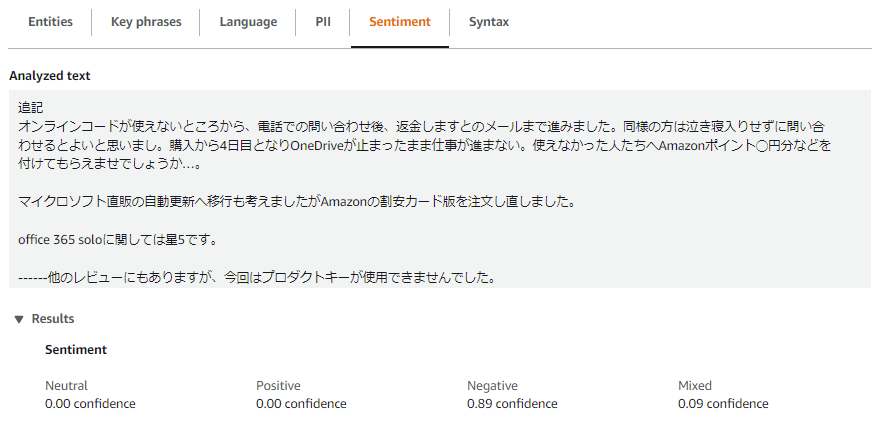This screenshot has width=880, height=425.
Task: Click the Analyzed text heading
Action: [x=48, y=75]
